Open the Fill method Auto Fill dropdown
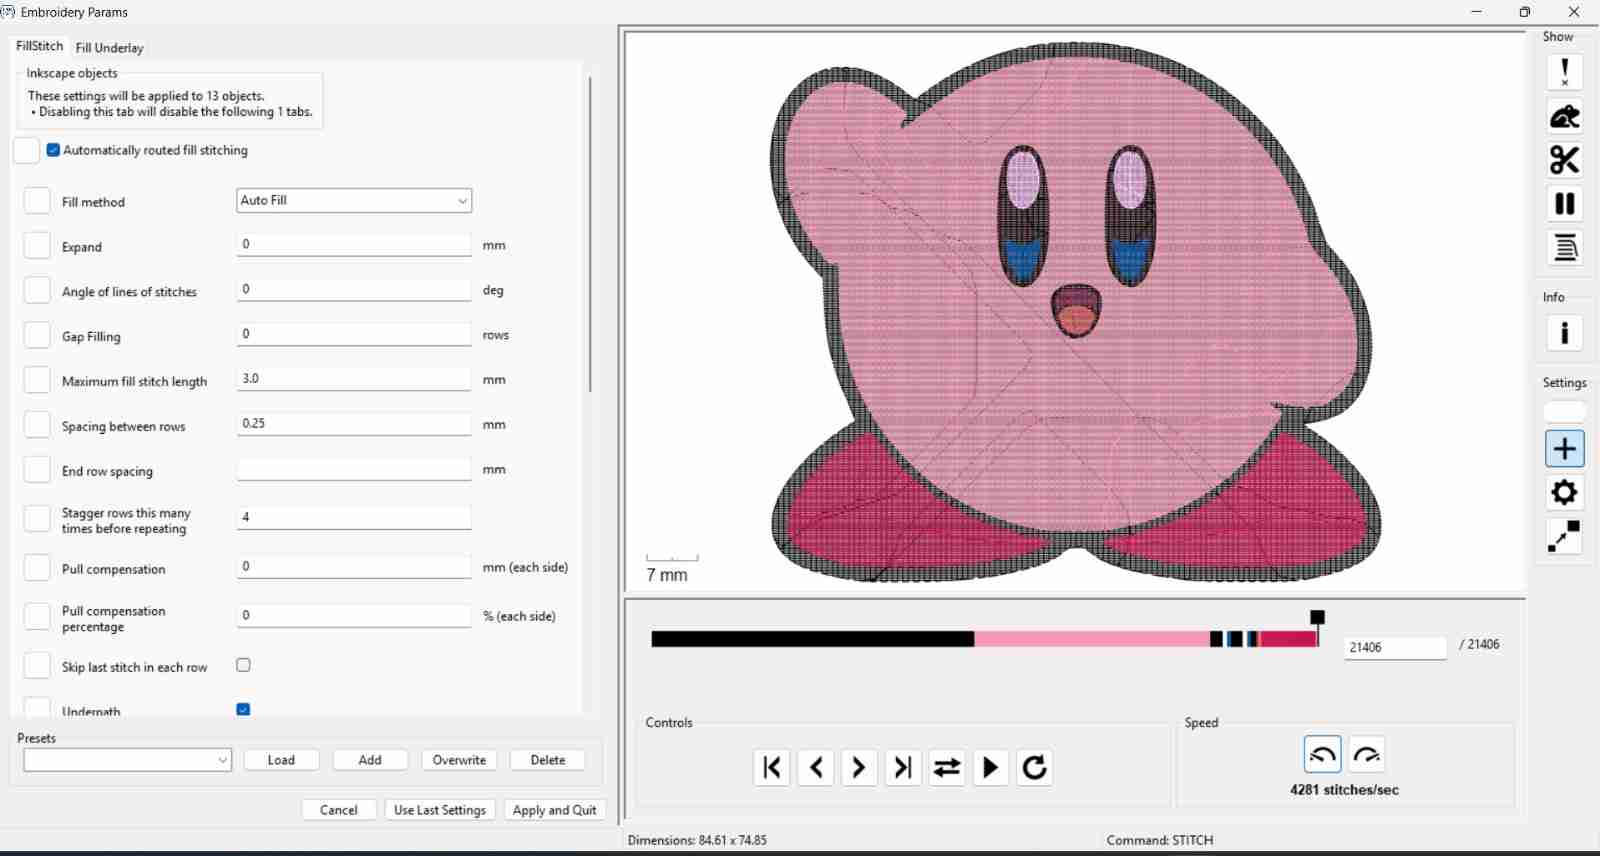 point(354,200)
